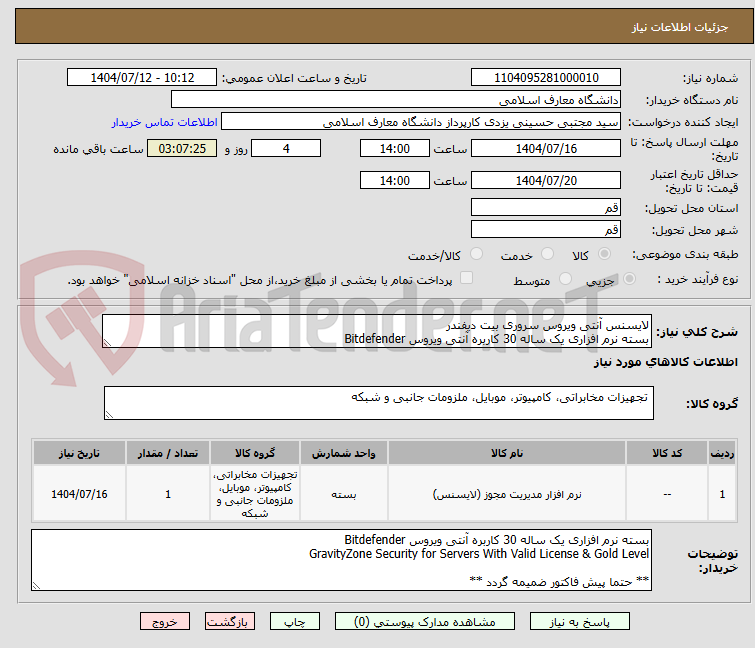Click the شرح کلی نیاز text area
The height and width of the screenshot is (648, 755).
377,331
